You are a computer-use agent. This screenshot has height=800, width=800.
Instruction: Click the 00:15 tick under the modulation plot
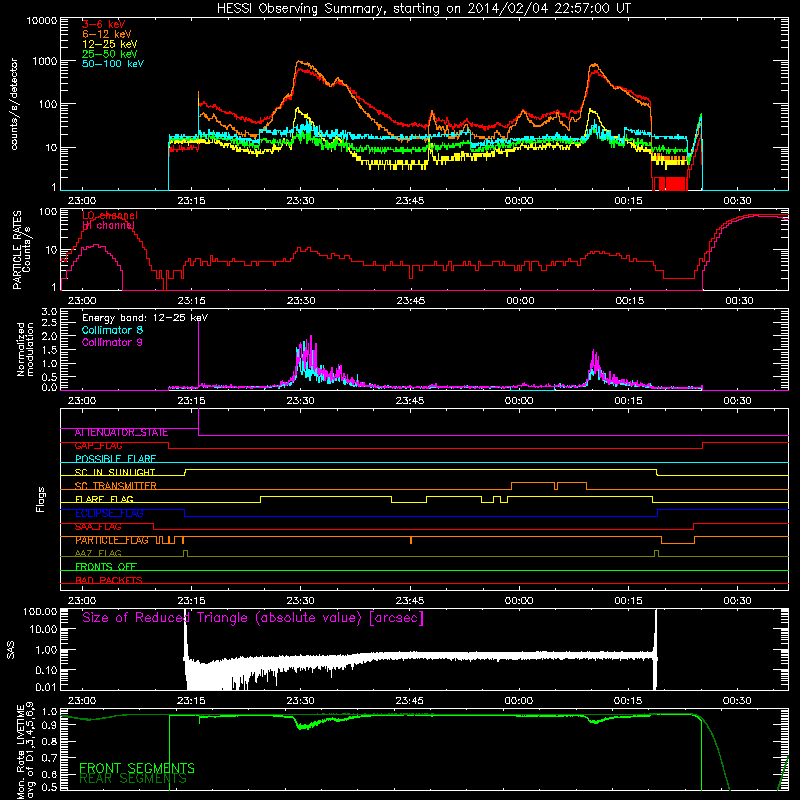(x=628, y=401)
